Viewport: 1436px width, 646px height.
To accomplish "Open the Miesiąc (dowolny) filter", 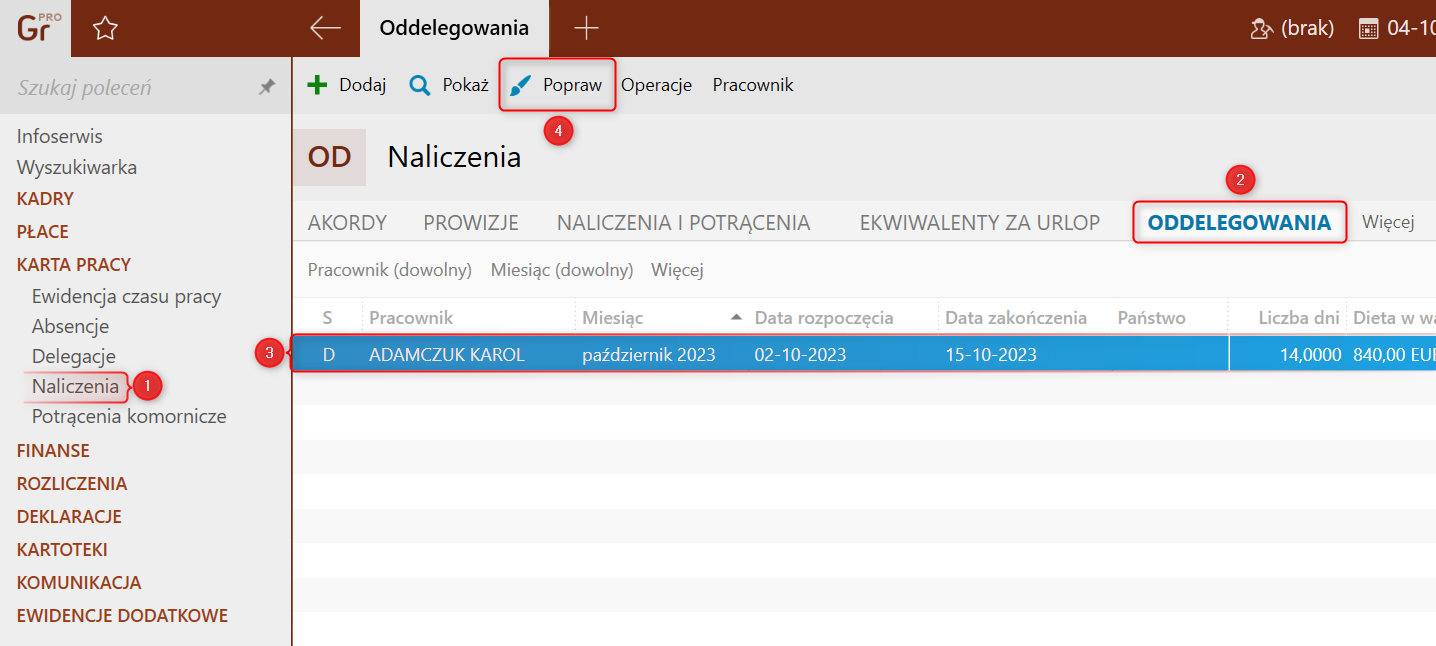I will 562,270.
